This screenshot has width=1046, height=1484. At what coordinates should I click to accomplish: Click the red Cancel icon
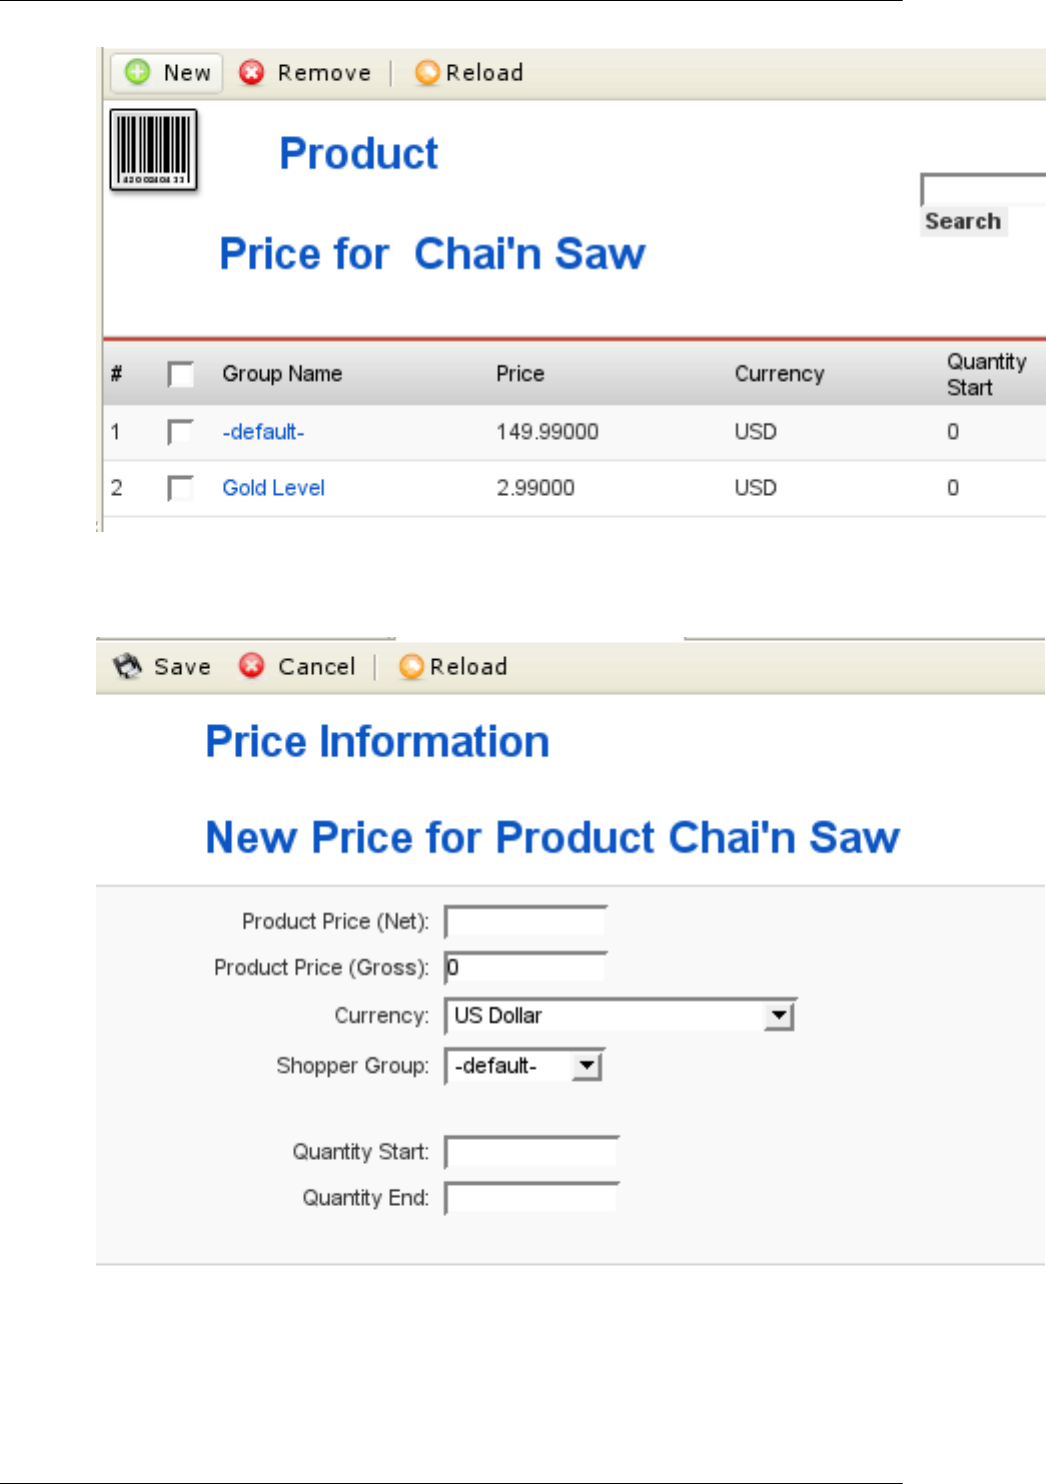(x=252, y=666)
